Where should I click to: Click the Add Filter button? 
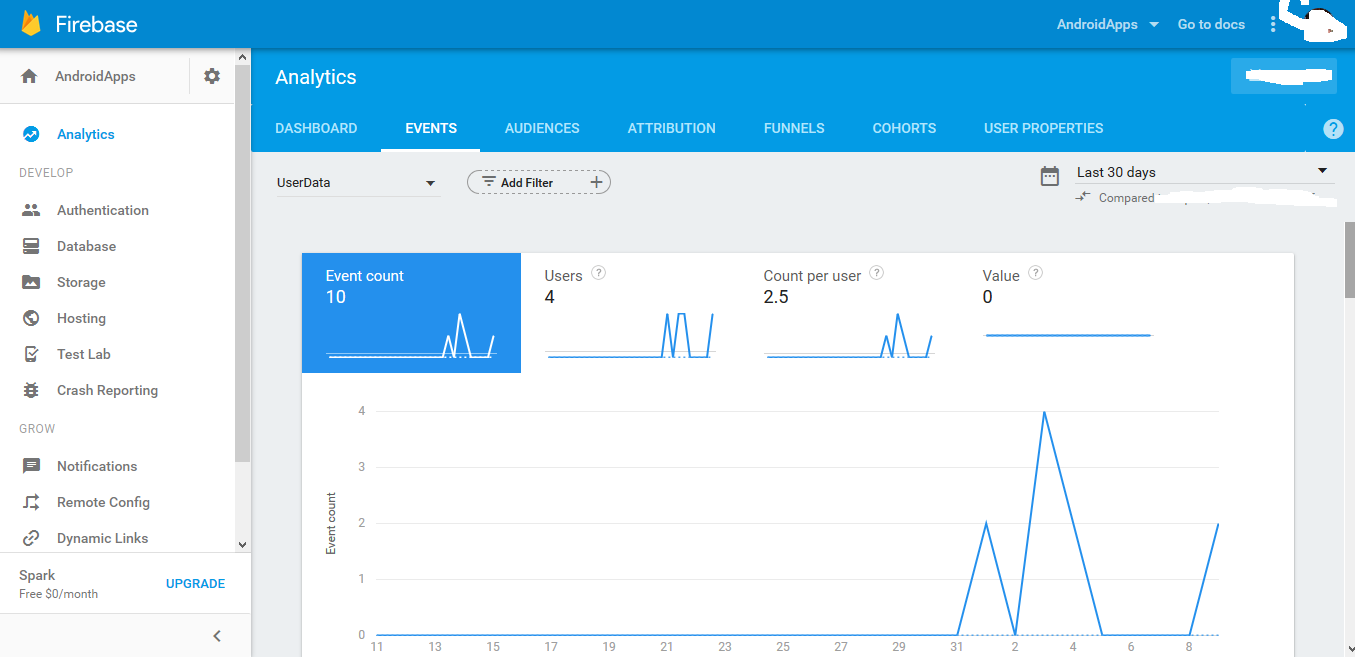pos(539,182)
